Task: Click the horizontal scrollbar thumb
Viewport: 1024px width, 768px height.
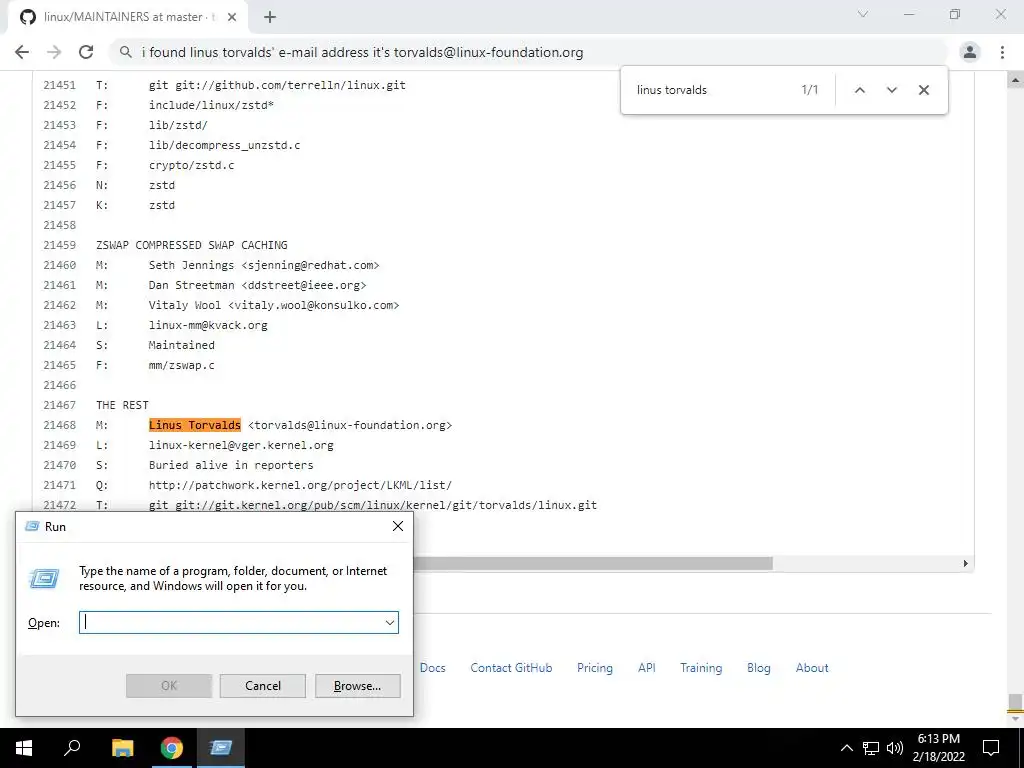Action: [593, 564]
